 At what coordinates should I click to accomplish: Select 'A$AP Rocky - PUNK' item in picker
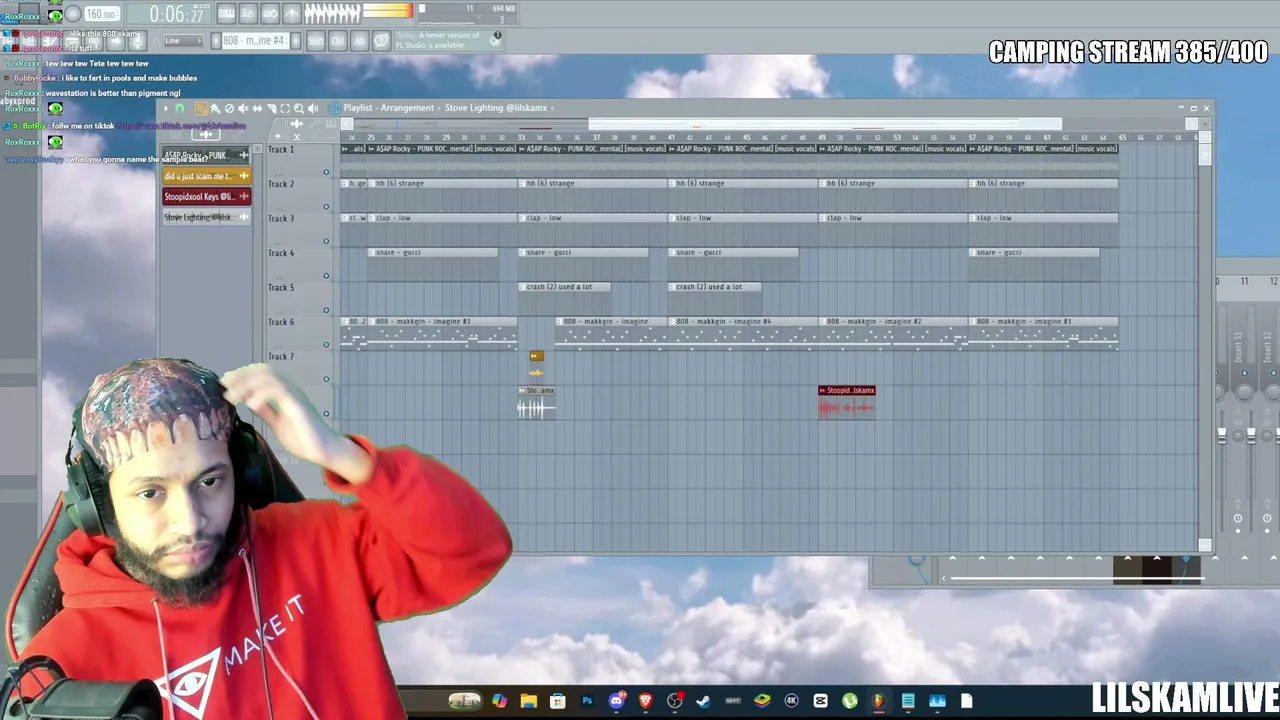point(206,155)
